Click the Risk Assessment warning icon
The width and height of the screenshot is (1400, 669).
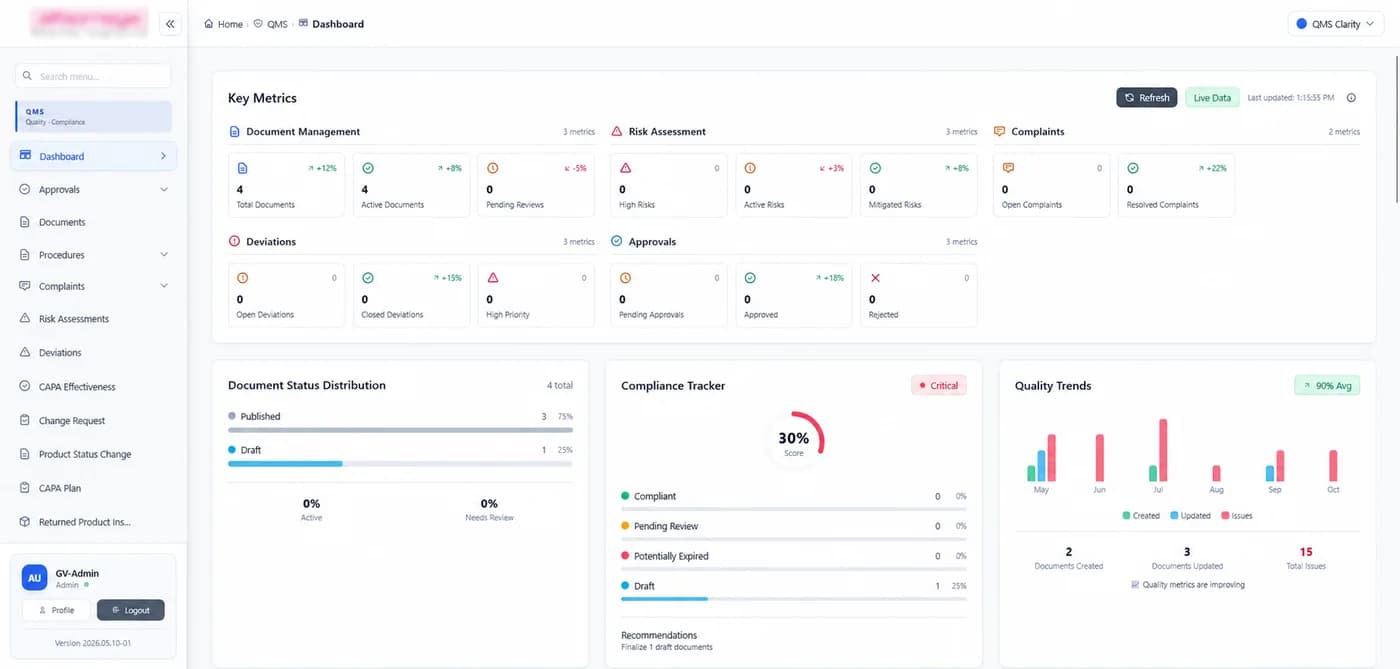tap(617, 131)
